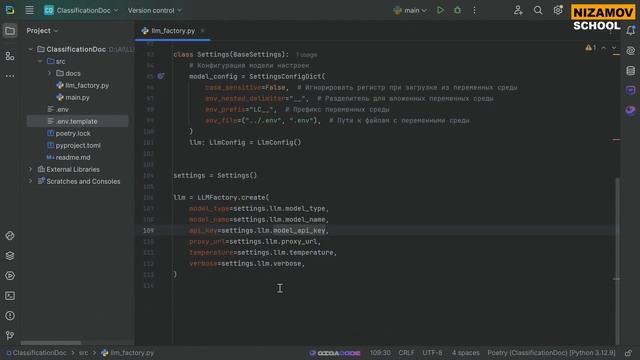This screenshot has height=360, width=640.
Task: Run the main configuration
Action: 440,10
